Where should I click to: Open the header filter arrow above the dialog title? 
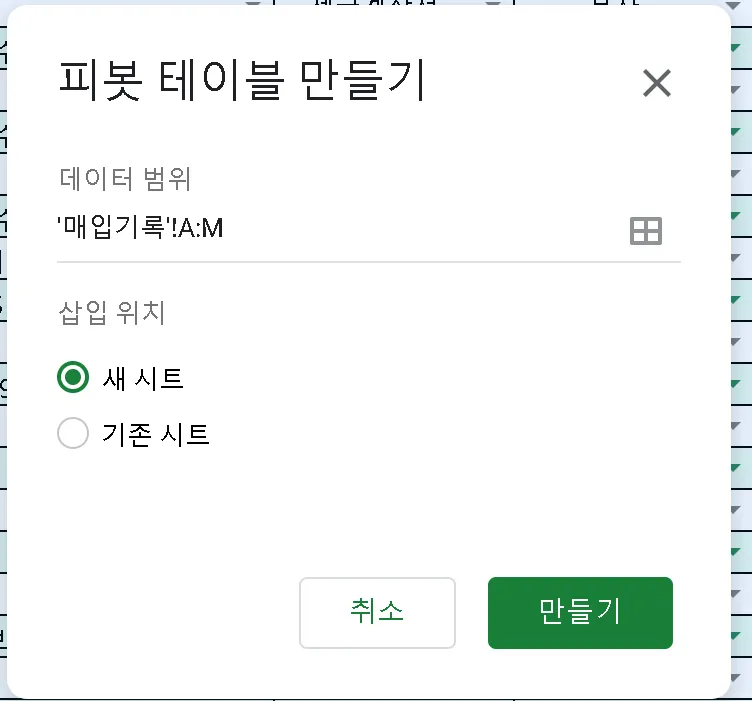point(252,3)
